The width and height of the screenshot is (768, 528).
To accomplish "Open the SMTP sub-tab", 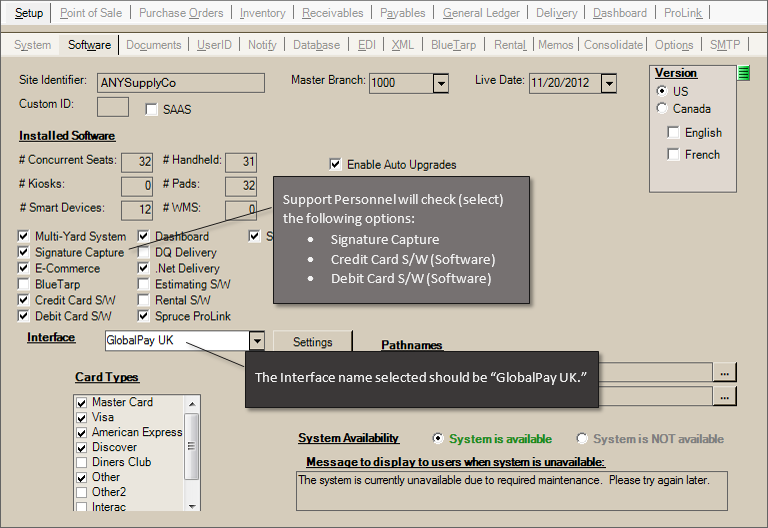I will (x=725, y=45).
